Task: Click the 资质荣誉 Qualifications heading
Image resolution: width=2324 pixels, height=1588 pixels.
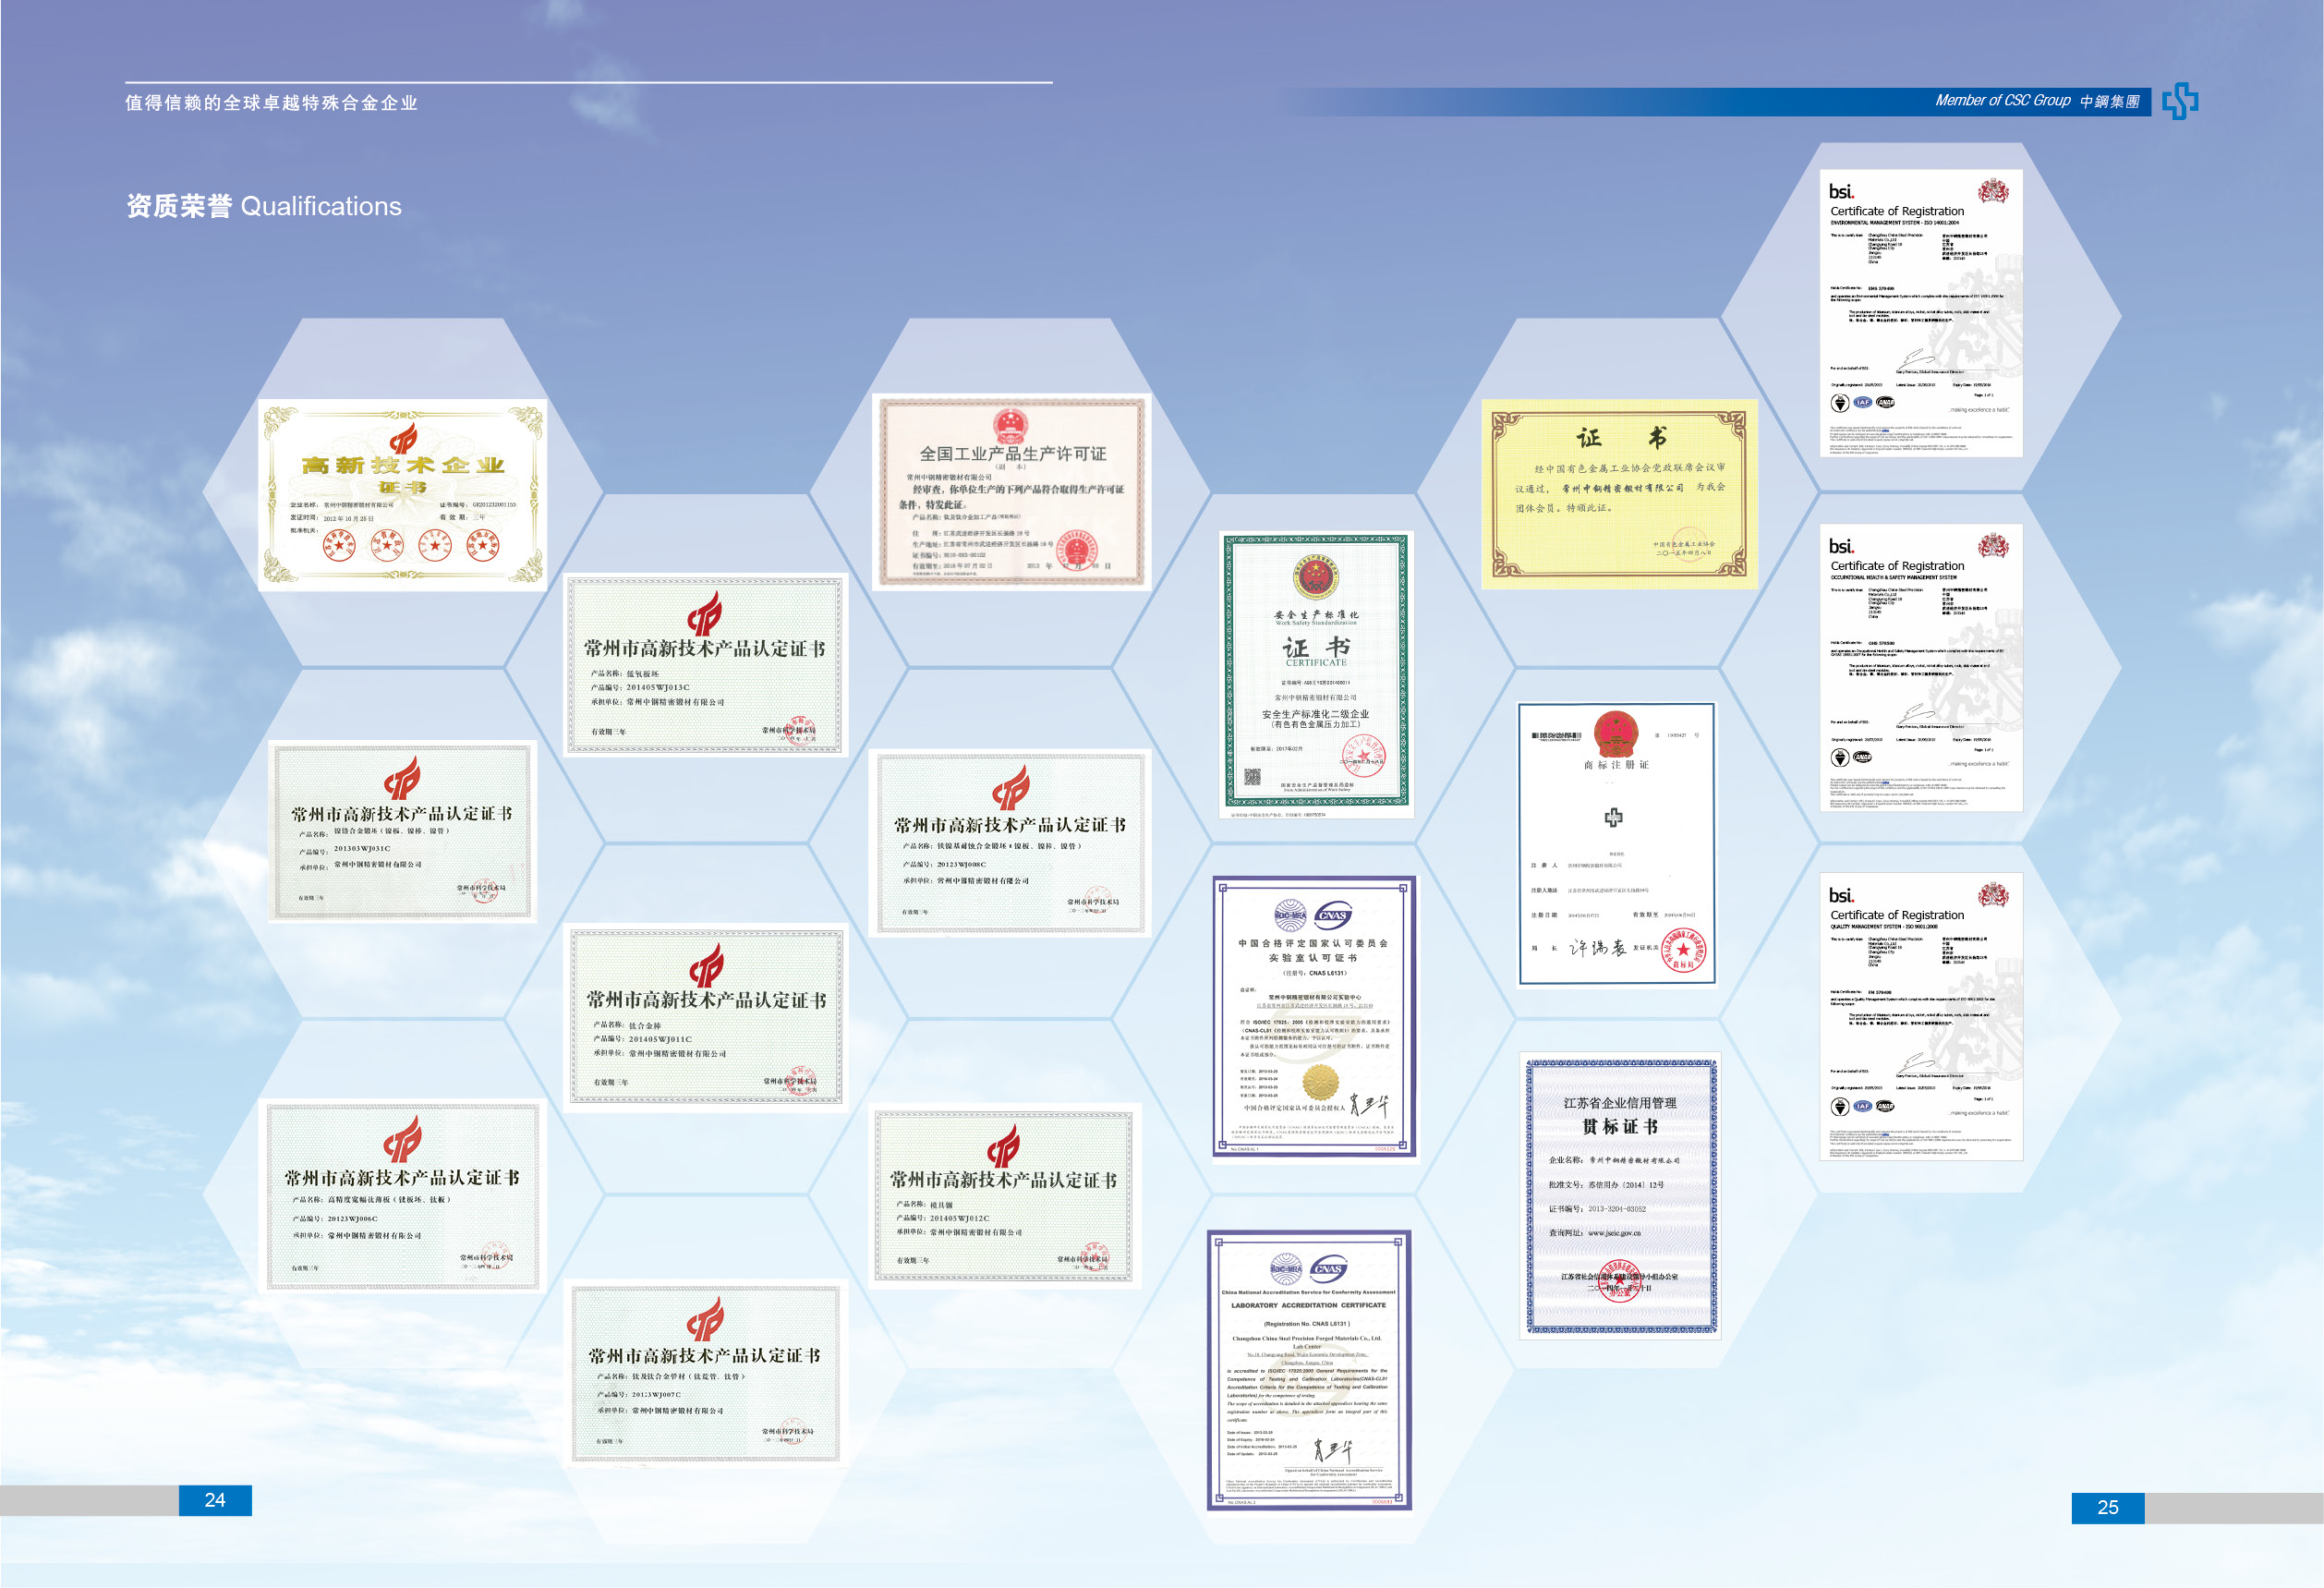Action: (264, 206)
